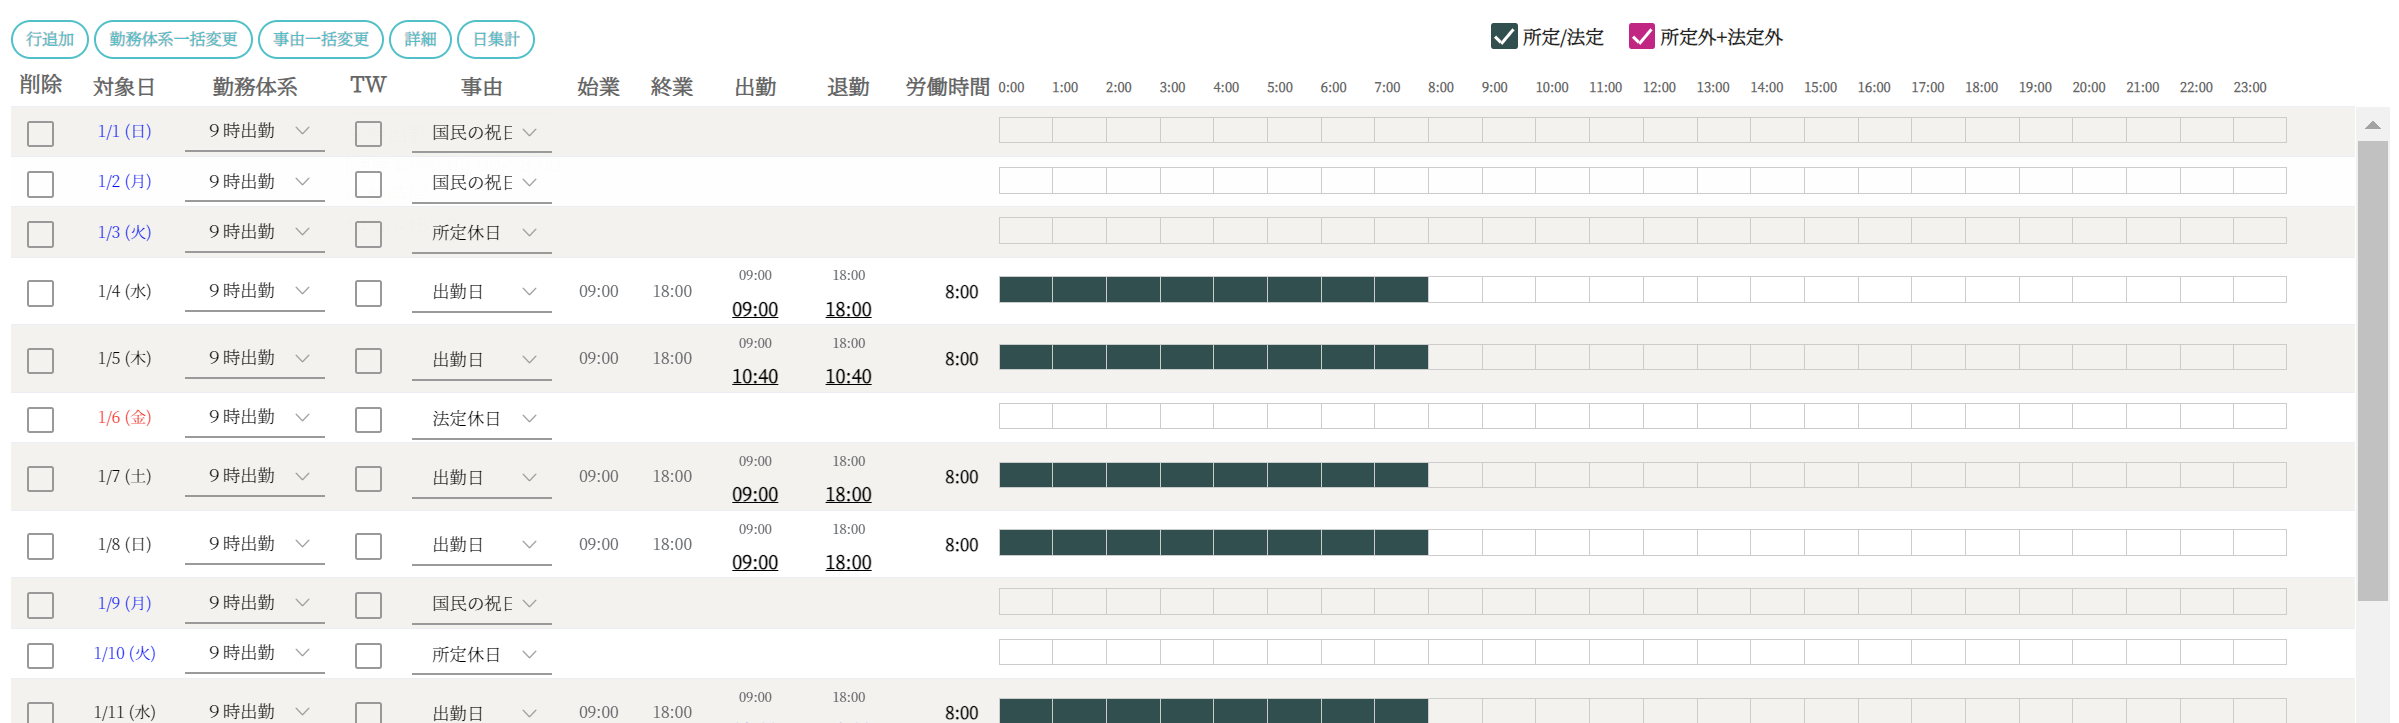Click the 行追加 button
This screenshot has width=2399, height=723.
(x=50, y=39)
